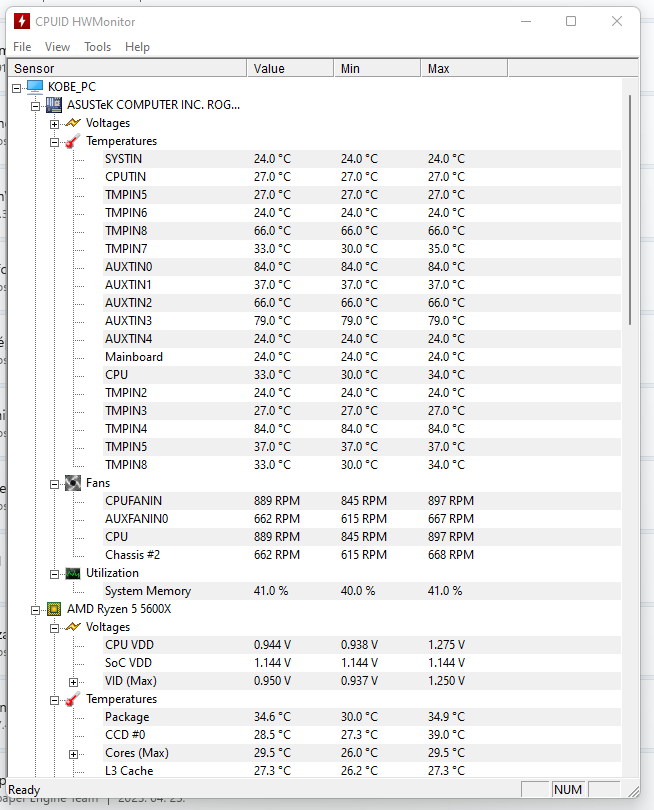Click the ASUSTeK motherboard icon
Screen dimensions: 654x810
click(54, 105)
